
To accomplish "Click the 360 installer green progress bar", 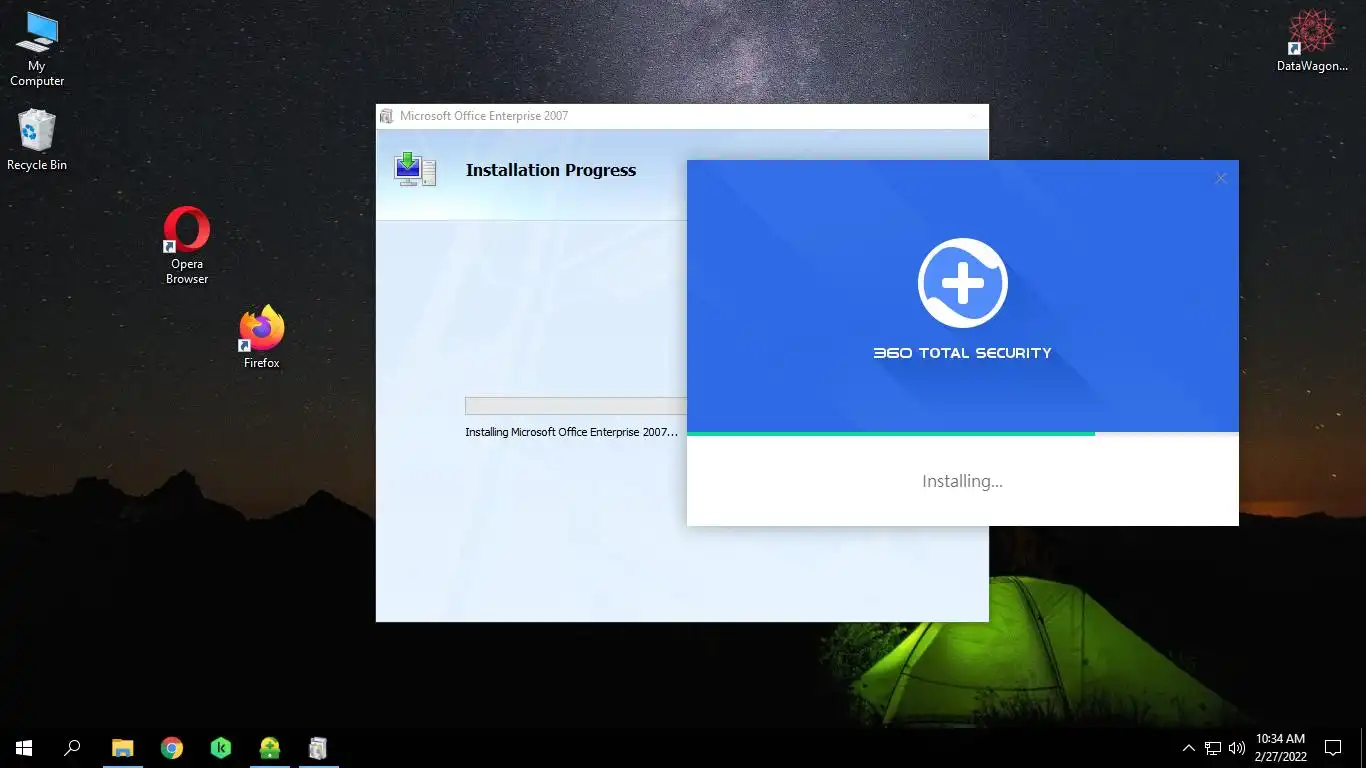I will click(891, 434).
